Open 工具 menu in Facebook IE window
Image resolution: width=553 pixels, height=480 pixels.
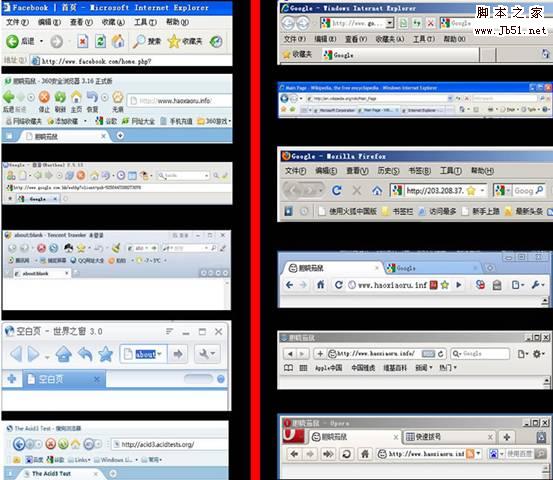click(x=145, y=22)
